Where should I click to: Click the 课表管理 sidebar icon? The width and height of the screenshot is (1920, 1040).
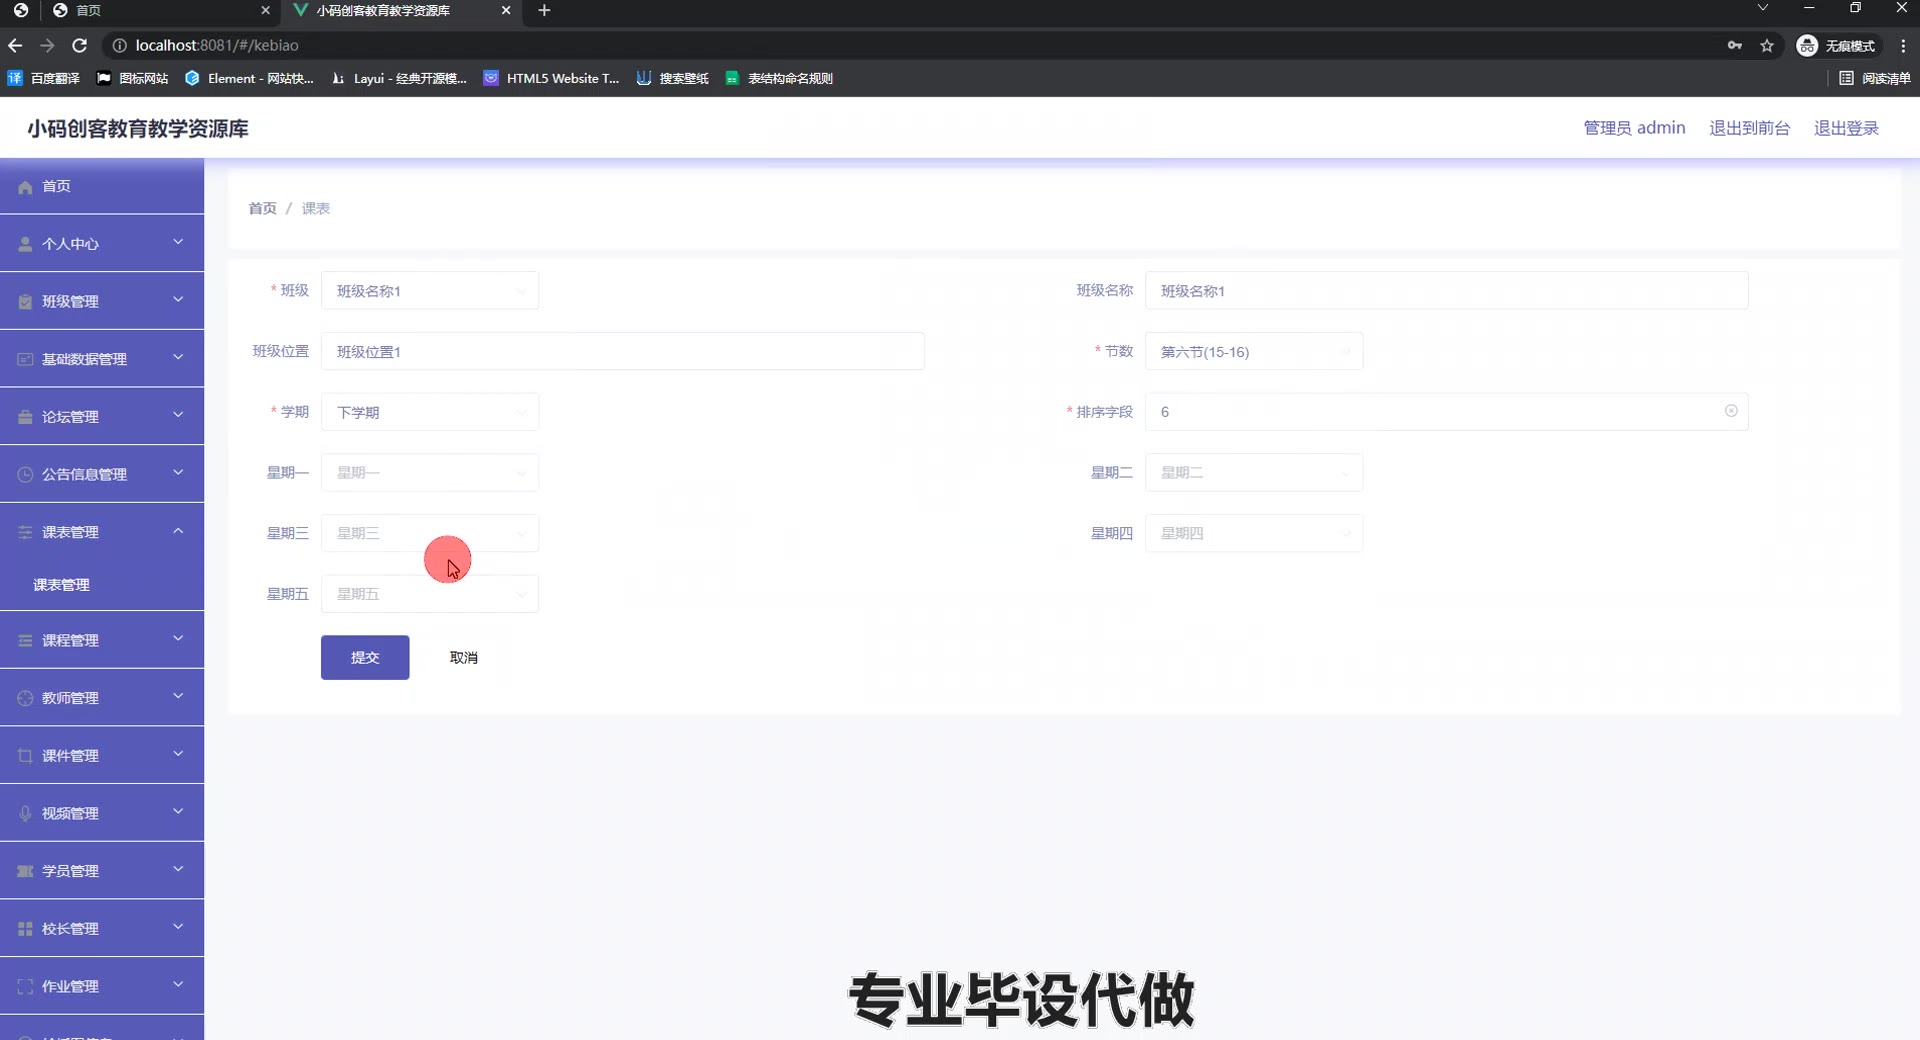point(25,533)
